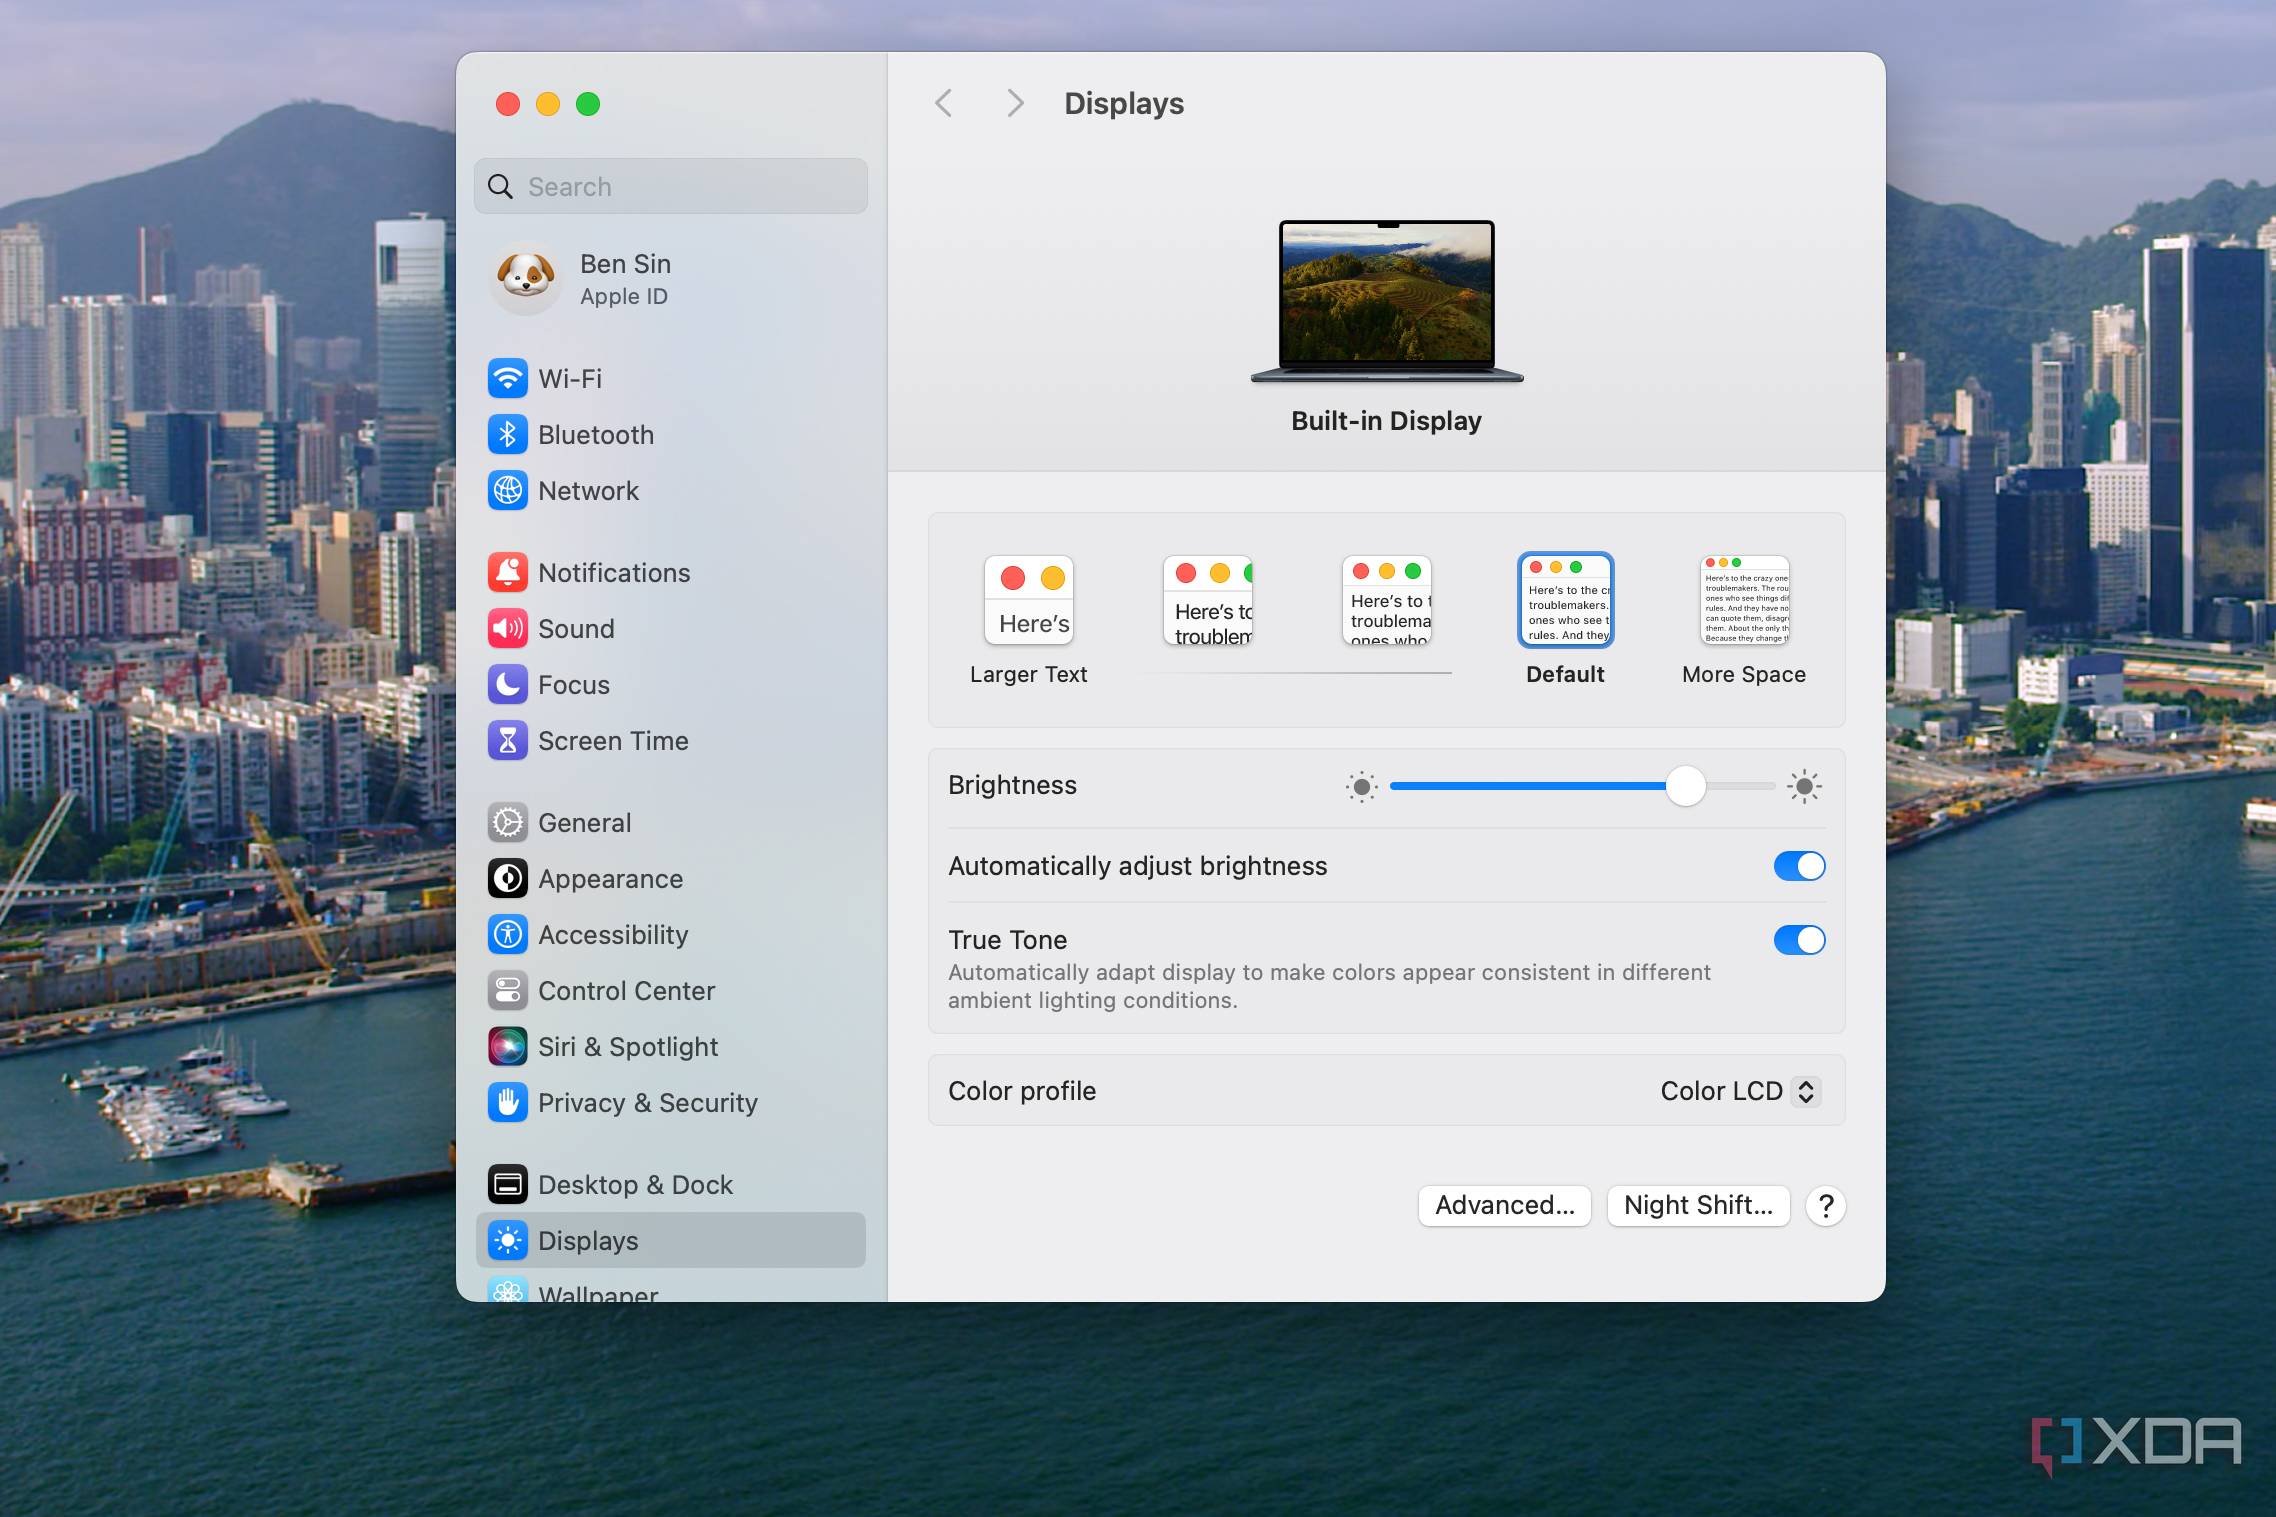Click the Privacy & Security hand icon
Viewport: 2276px width, 1517px height.
[507, 1102]
